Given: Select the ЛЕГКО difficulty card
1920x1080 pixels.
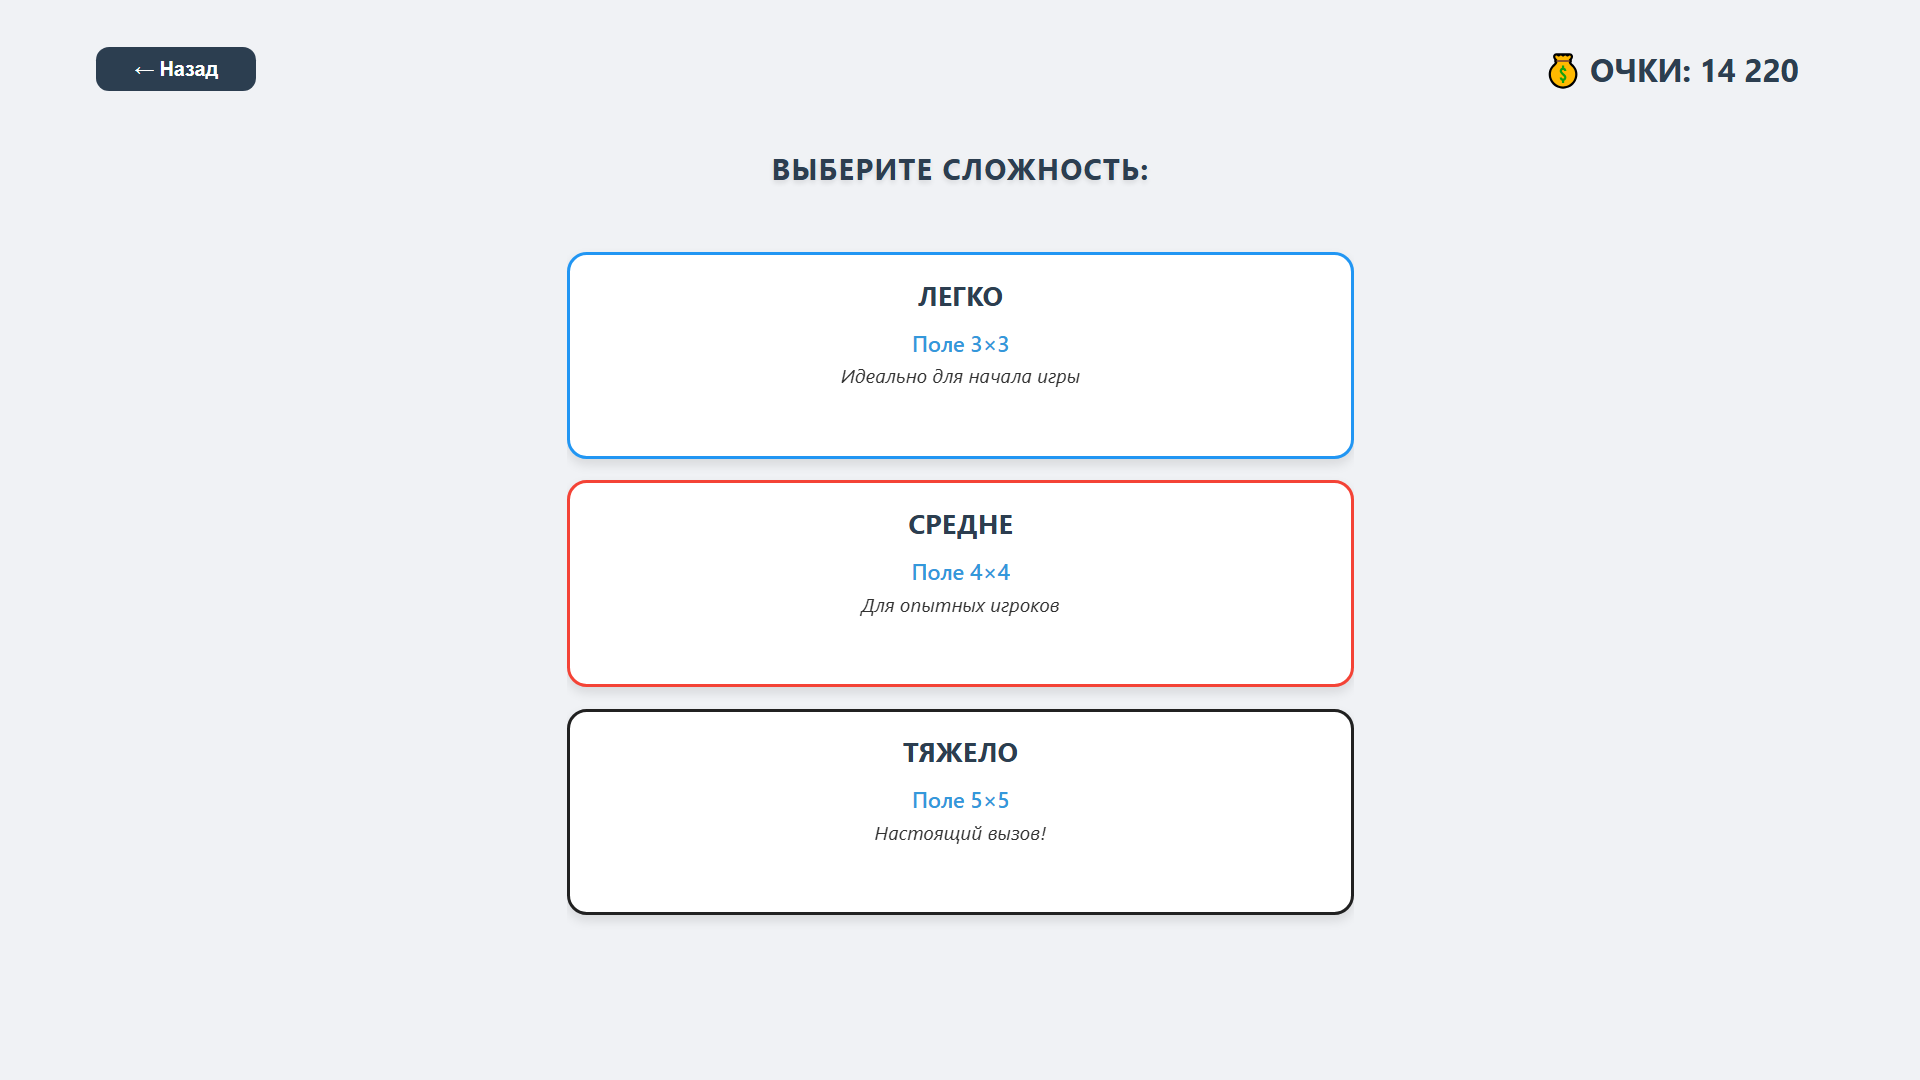Looking at the screenshot, I should coord(960,355).
